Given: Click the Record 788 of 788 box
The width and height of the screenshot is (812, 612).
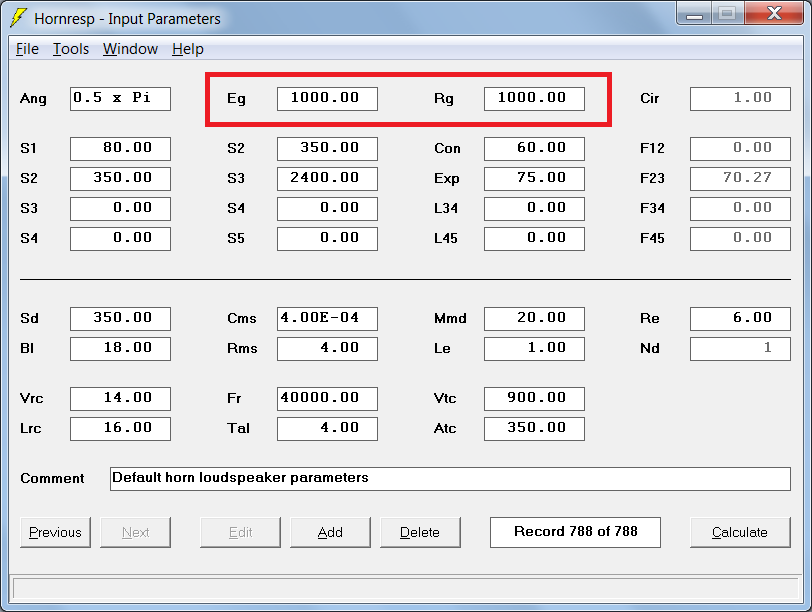Looking at the screenshot, I should click(x=575, y=532).
